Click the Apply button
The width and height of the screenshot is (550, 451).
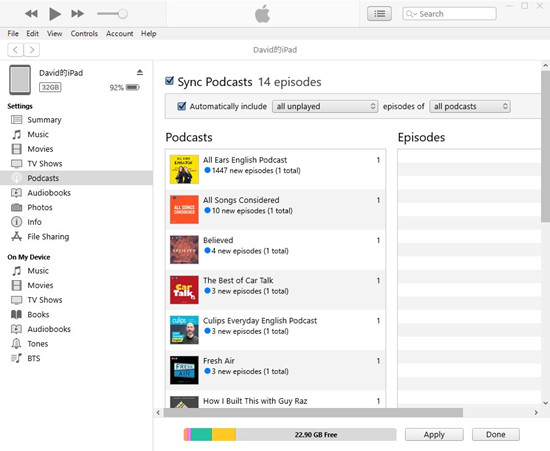pyautogui.click(x=434, y=435)
